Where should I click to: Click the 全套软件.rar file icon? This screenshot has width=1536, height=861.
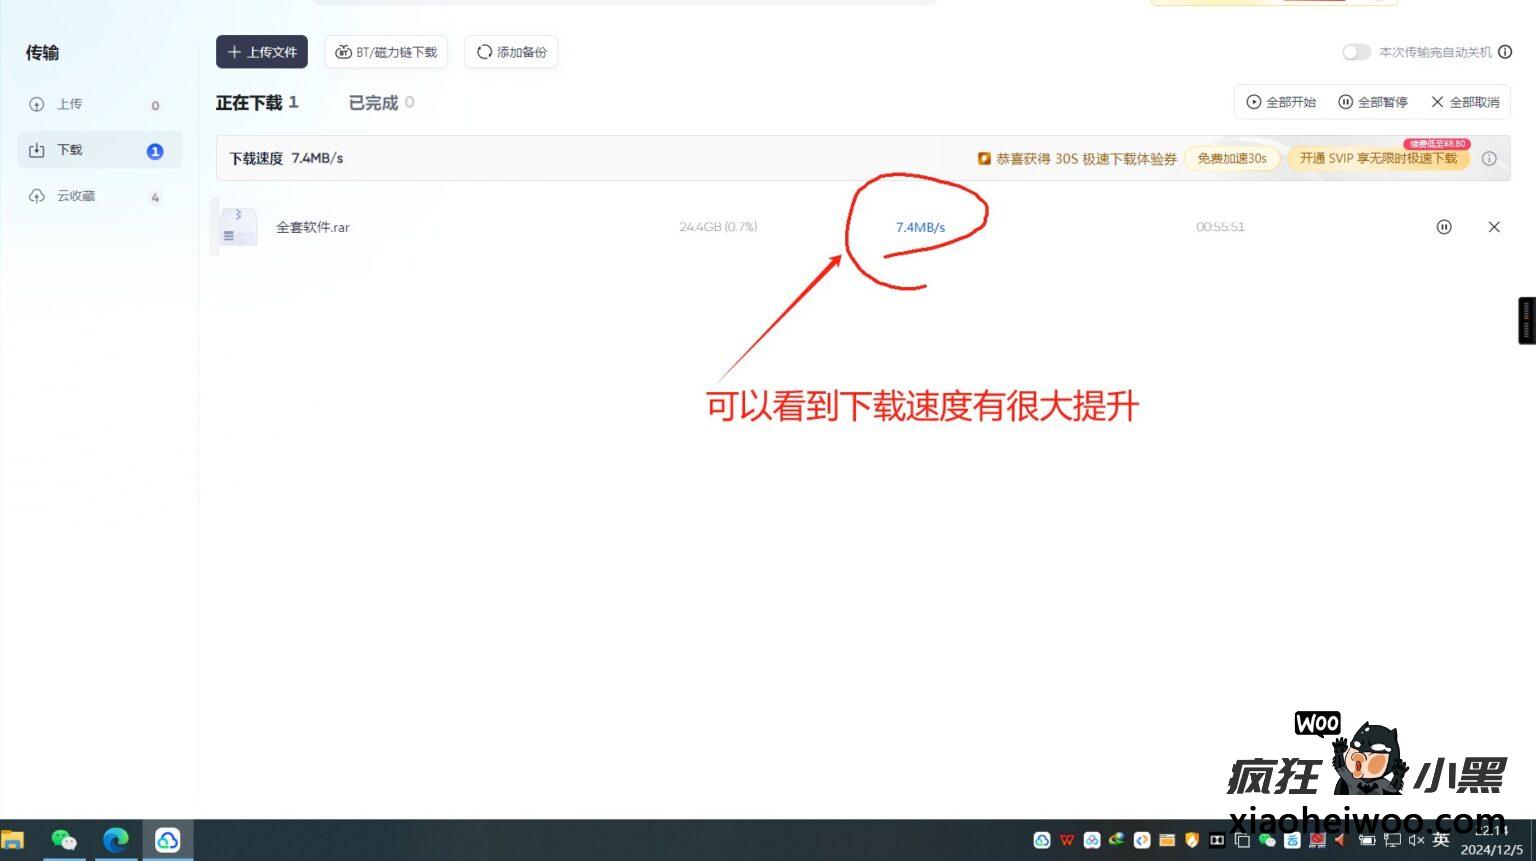coord(238,227)
